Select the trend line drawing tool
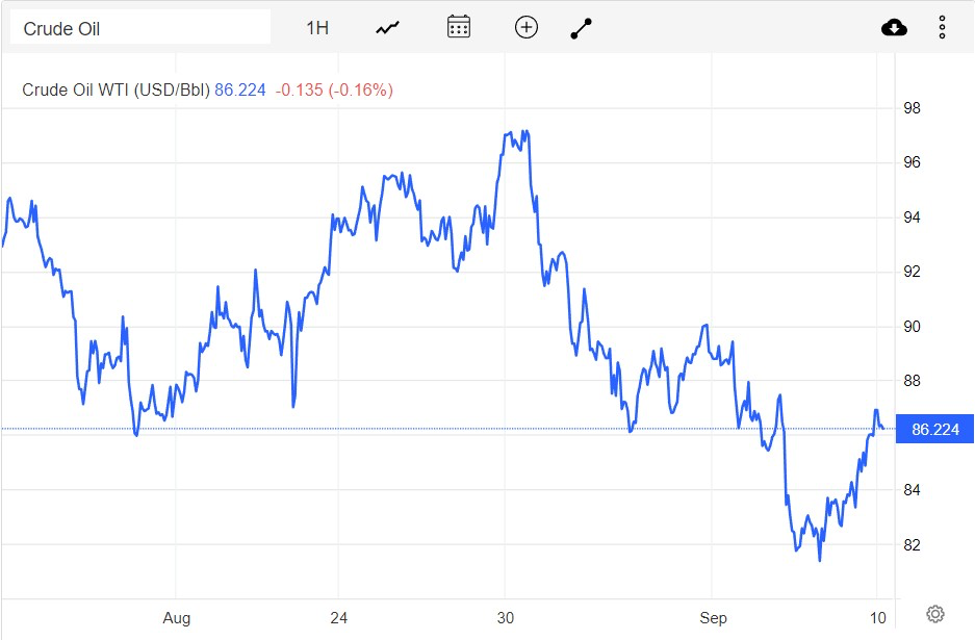This screenshot has width=977, height=641. tap(581, 28)
